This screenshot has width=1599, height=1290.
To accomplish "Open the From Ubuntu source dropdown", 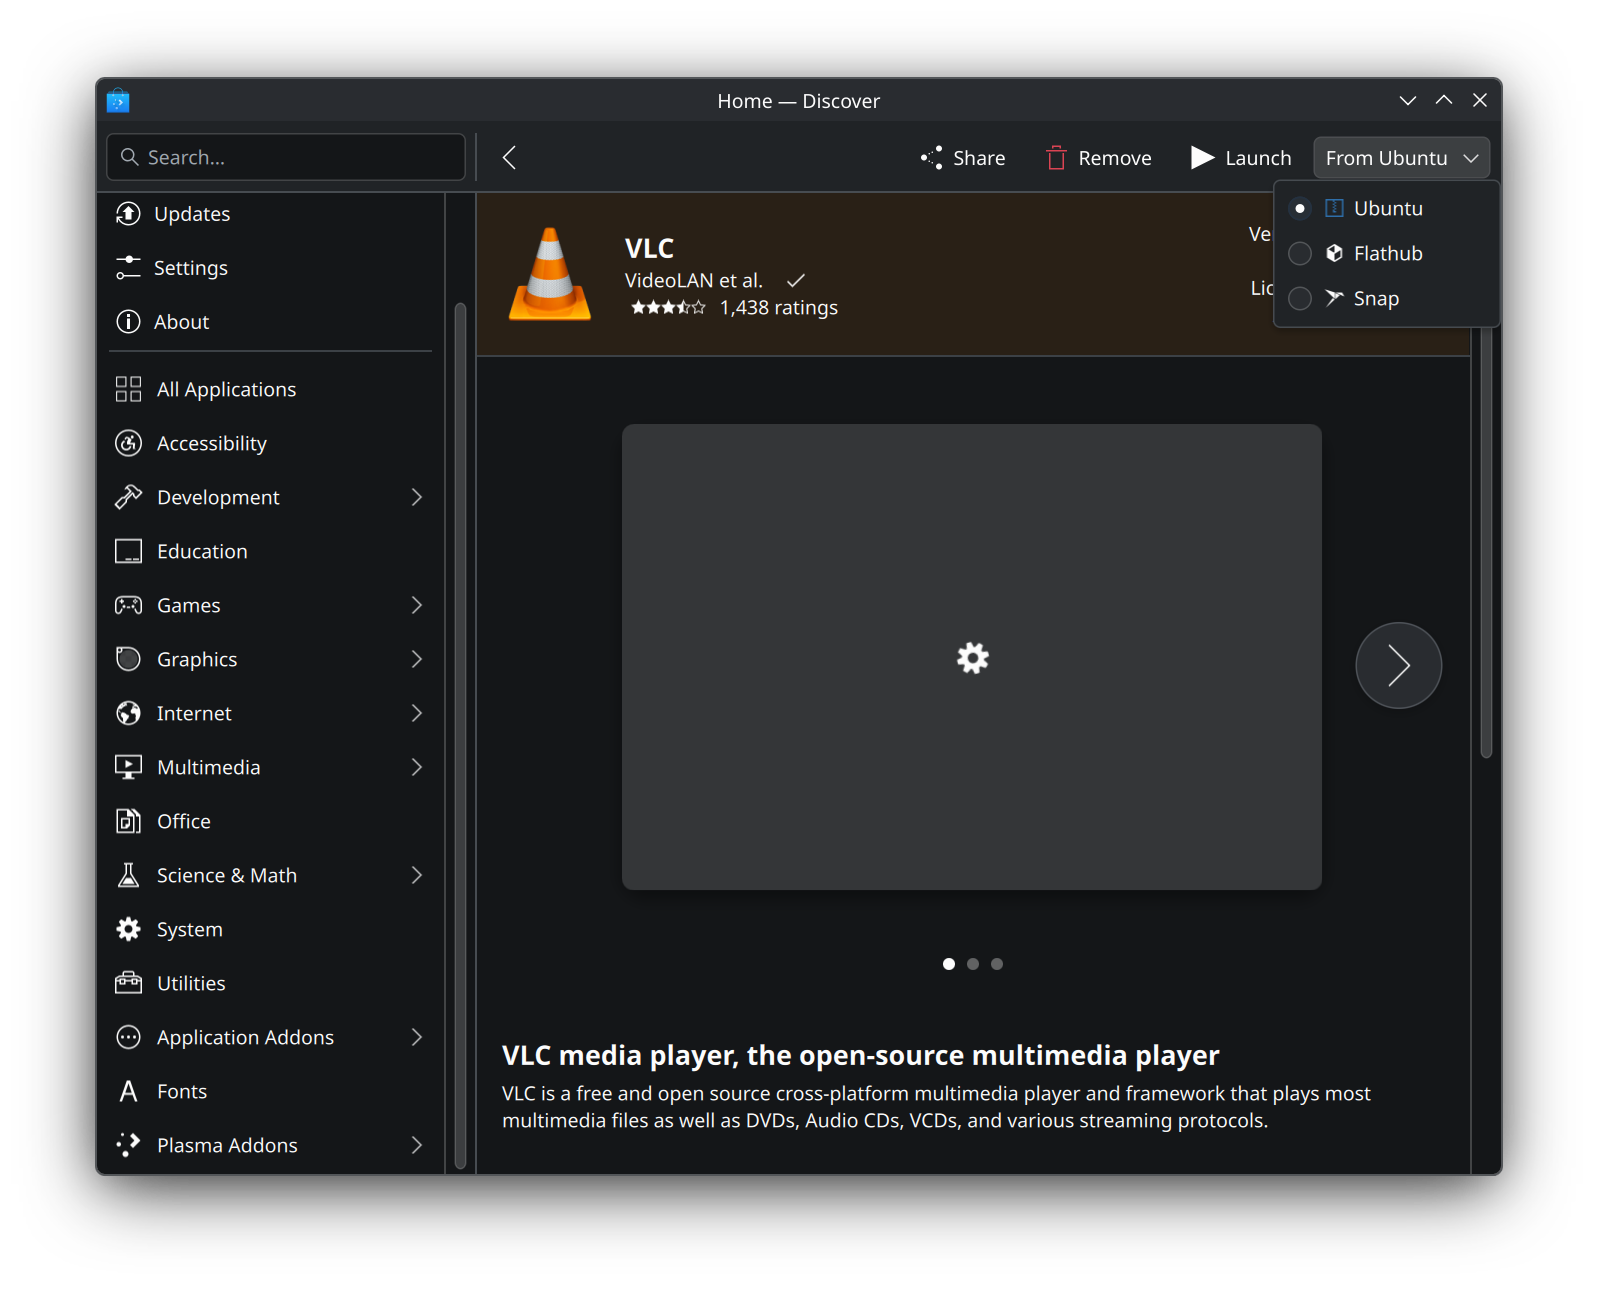I will [1401, 158].
